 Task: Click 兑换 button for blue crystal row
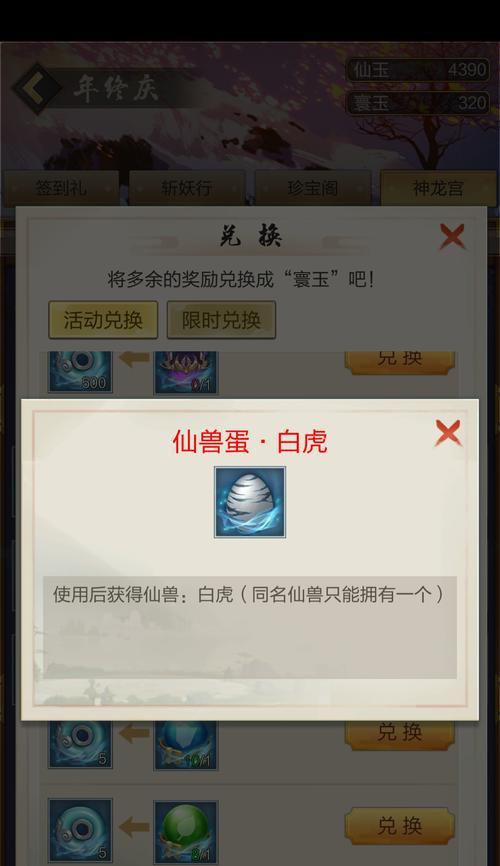pyautogui.click(x=399, y=735)
